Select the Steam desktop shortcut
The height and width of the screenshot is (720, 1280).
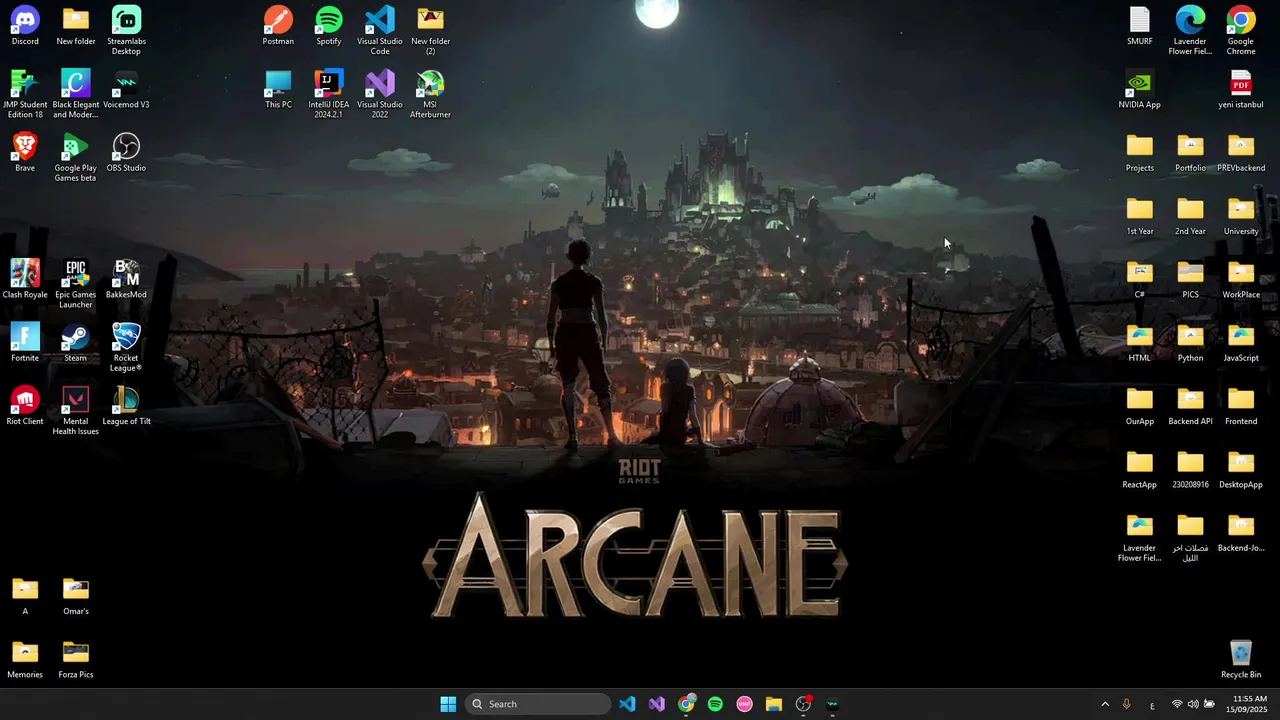point(75,342)
